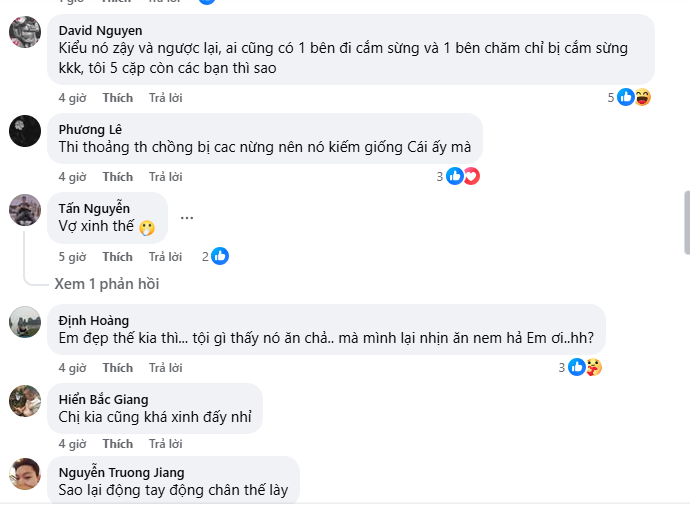Open three-dot options beside Tấn Nguyễn's comment
The width and height of the screenshot is (690, 508).
coord(187,217)
